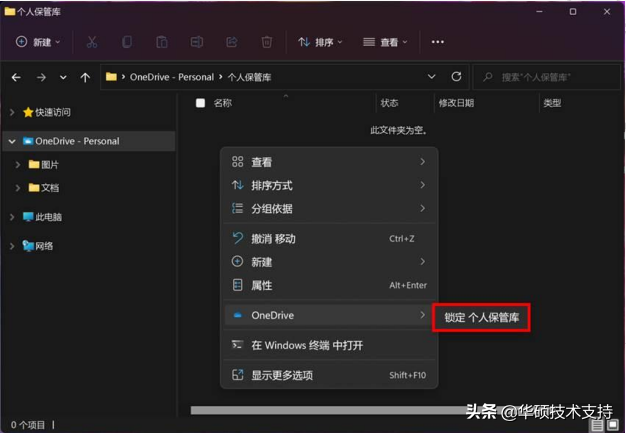The image size is (626, 433).
Task: Choose 撤消 移动 in context menu
Action: [x=329, y=239]
